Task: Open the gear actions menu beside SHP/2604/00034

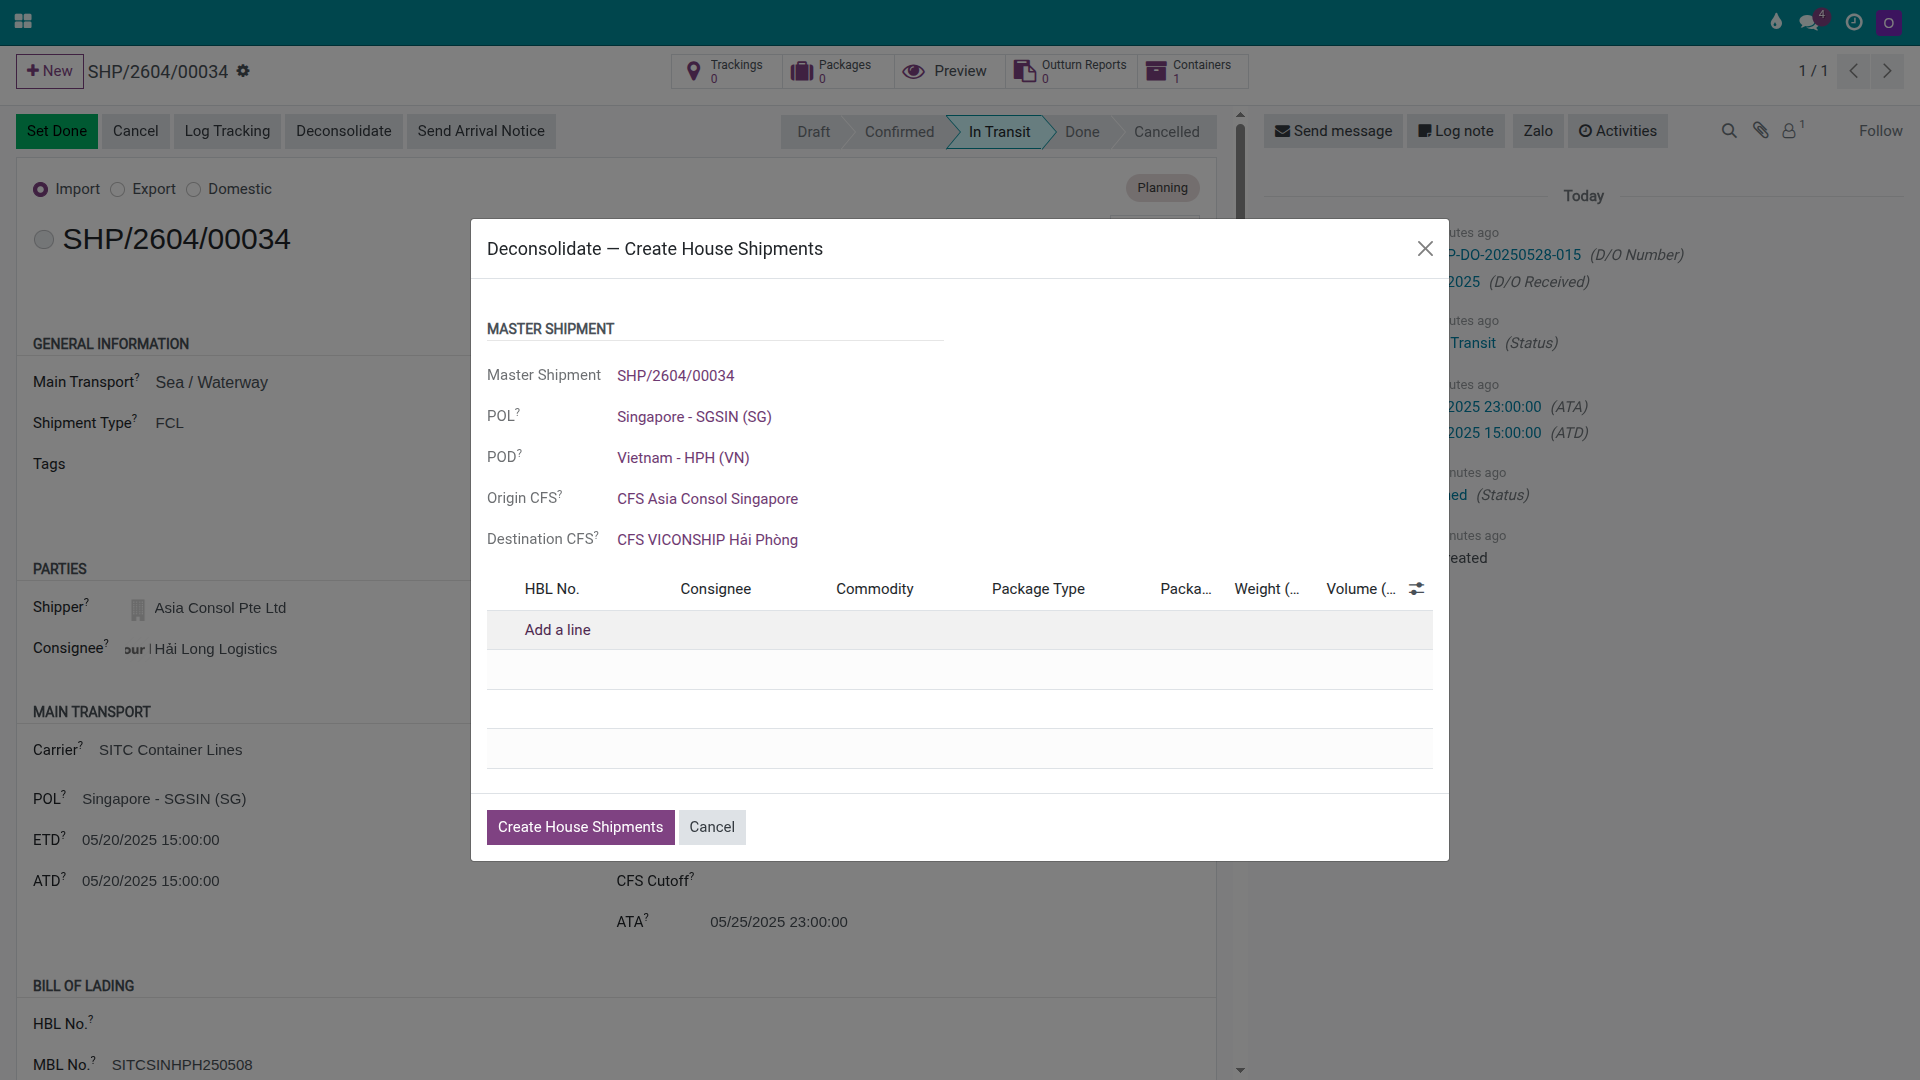Action: (x=243, y=71)
